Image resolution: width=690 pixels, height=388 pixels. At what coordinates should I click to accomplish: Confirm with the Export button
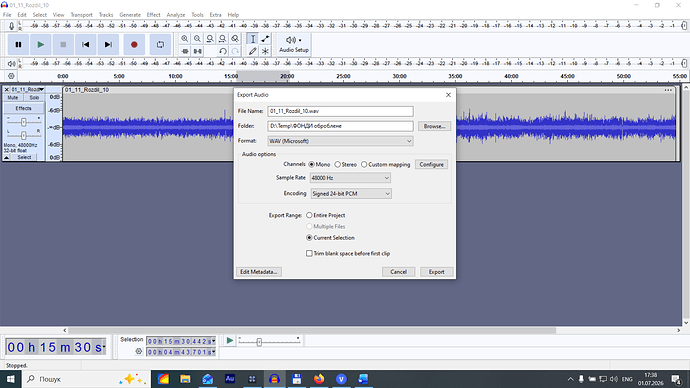click(x=437, y=272)
